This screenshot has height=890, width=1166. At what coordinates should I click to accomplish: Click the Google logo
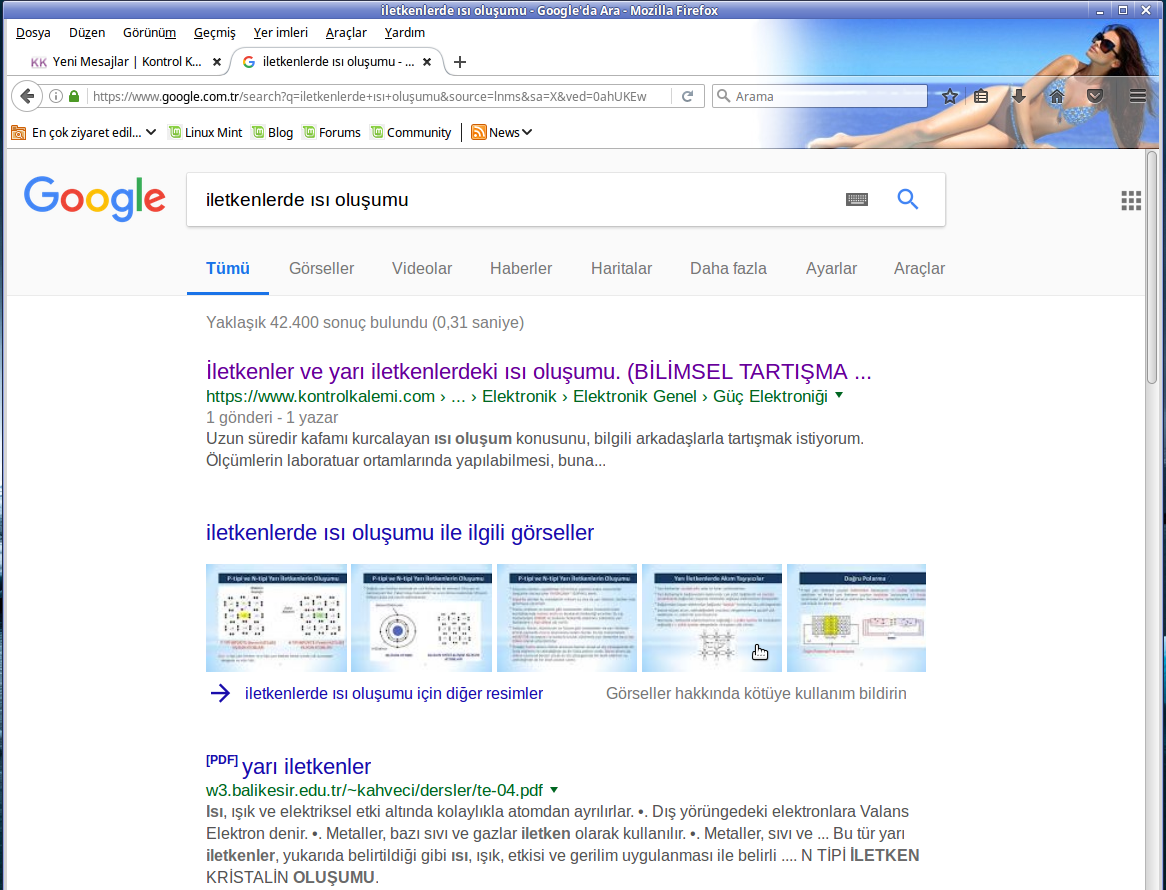(94, 199)
